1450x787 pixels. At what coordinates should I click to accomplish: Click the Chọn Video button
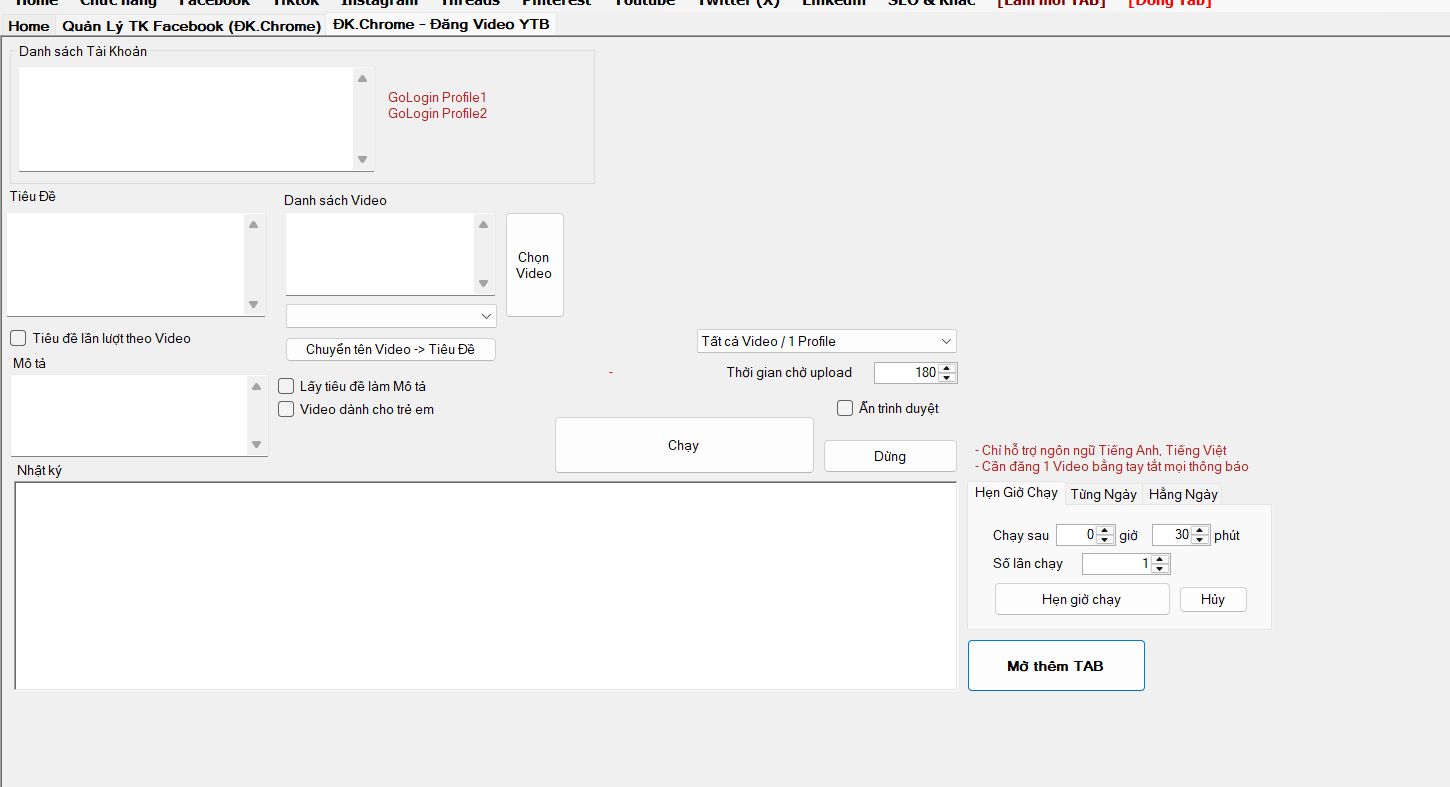point(534,265)
